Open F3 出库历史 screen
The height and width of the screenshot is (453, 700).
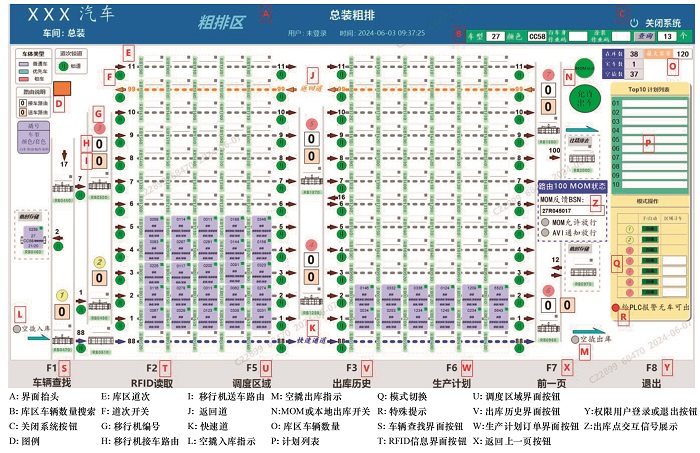point(352,374)
